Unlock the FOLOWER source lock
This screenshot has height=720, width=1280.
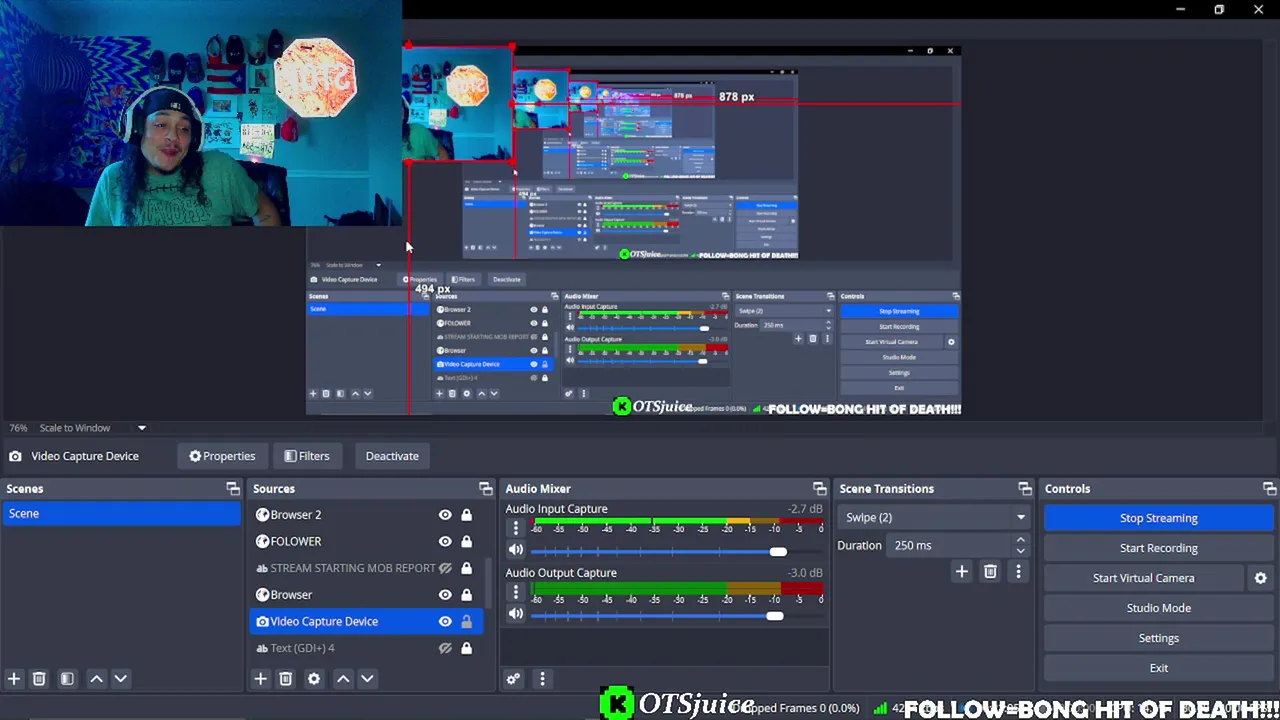coord(466,541)
